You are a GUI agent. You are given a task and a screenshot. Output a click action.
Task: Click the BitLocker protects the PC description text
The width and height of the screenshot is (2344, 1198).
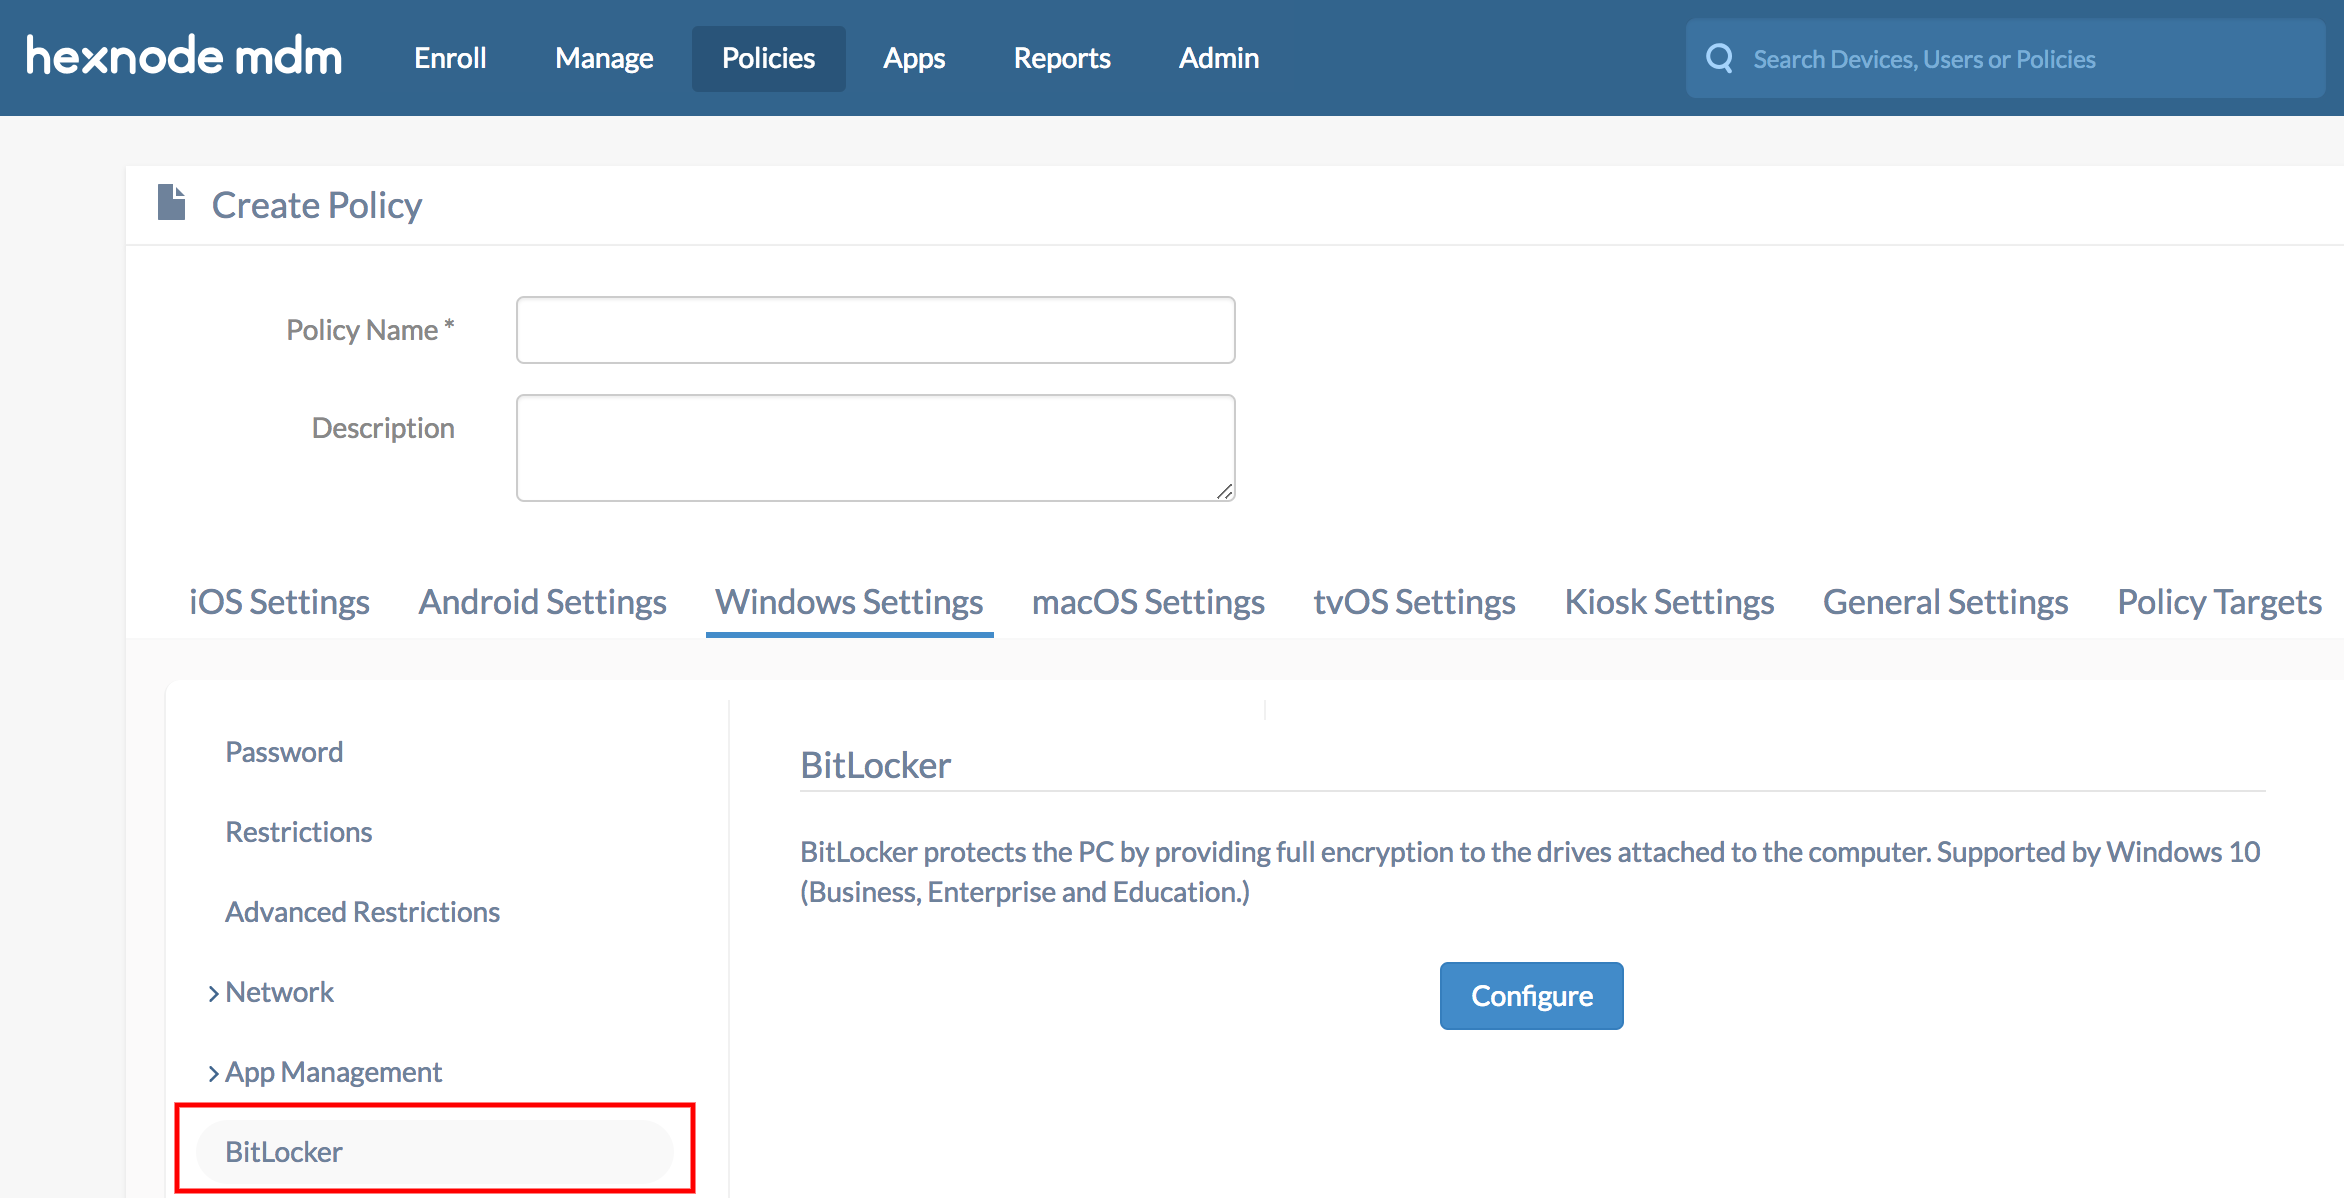click(1530, 872)
